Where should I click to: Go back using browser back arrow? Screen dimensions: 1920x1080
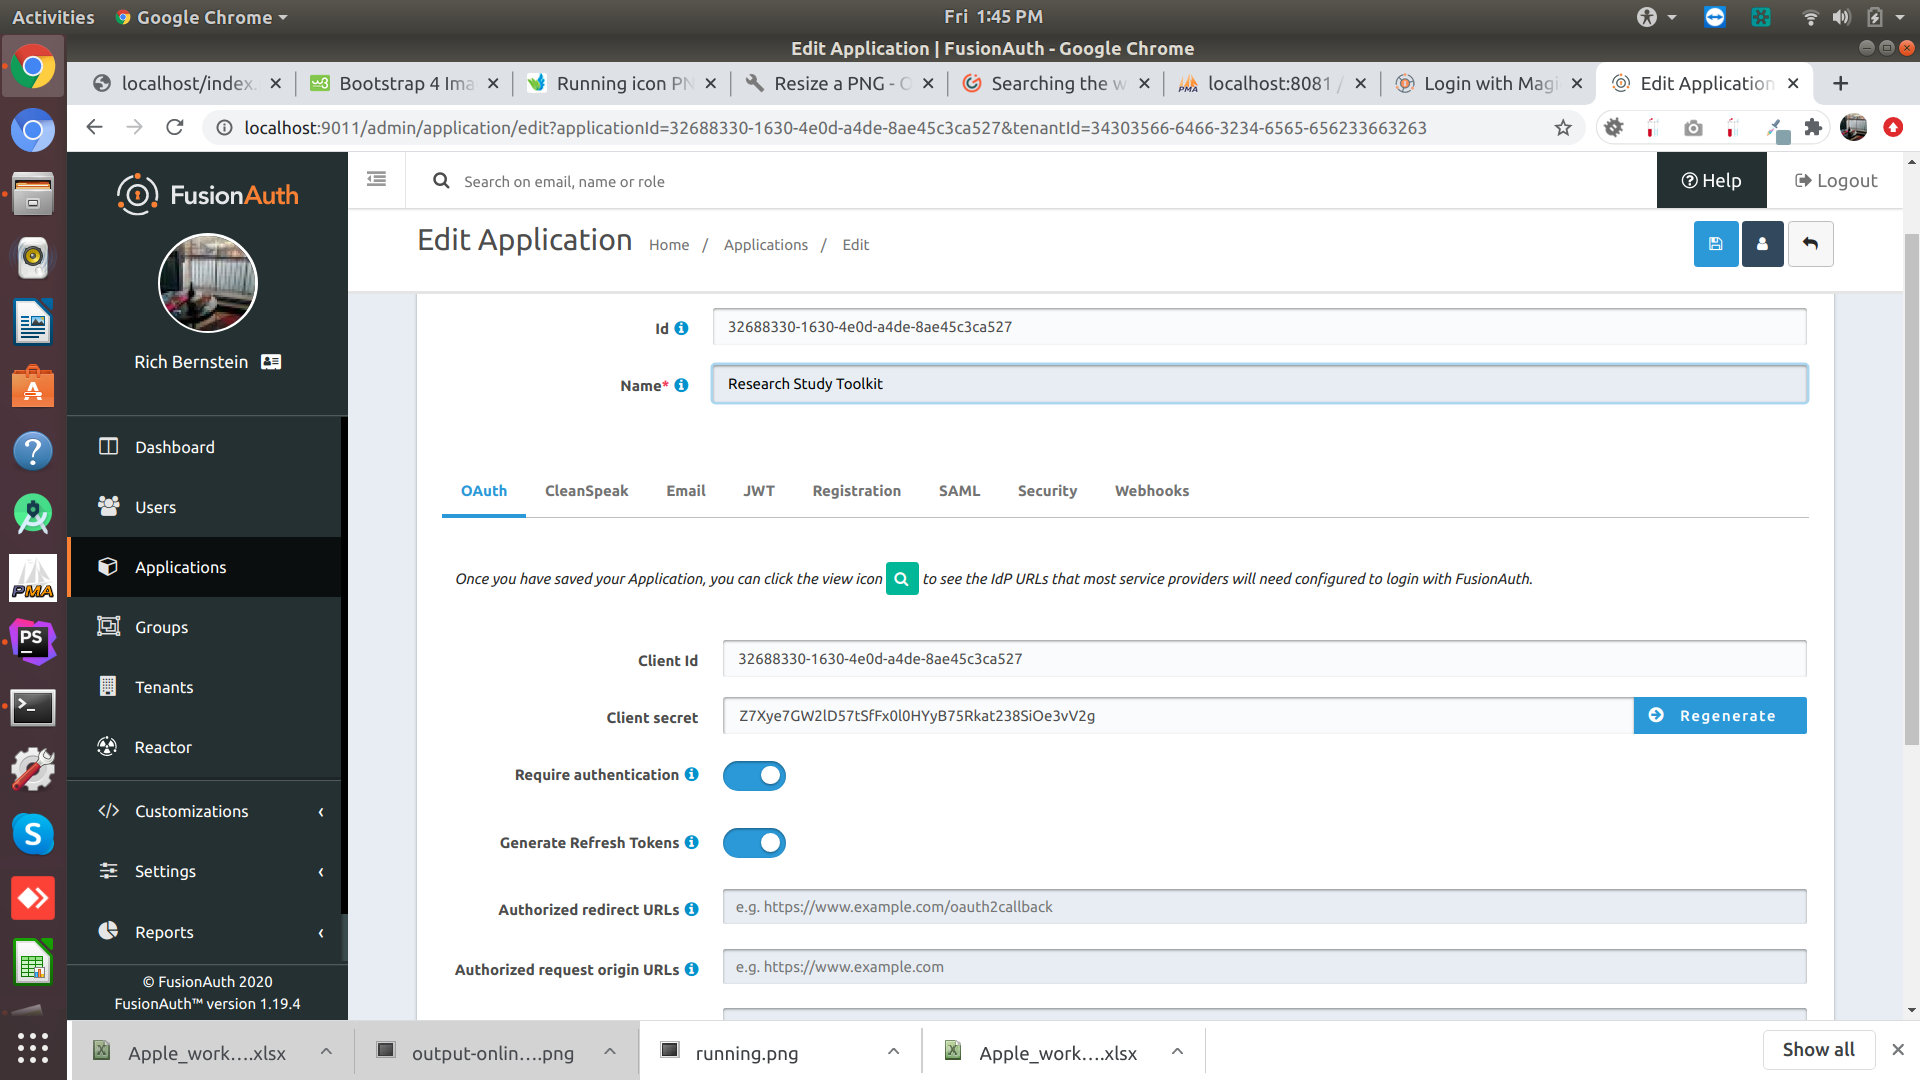(95, 128)
